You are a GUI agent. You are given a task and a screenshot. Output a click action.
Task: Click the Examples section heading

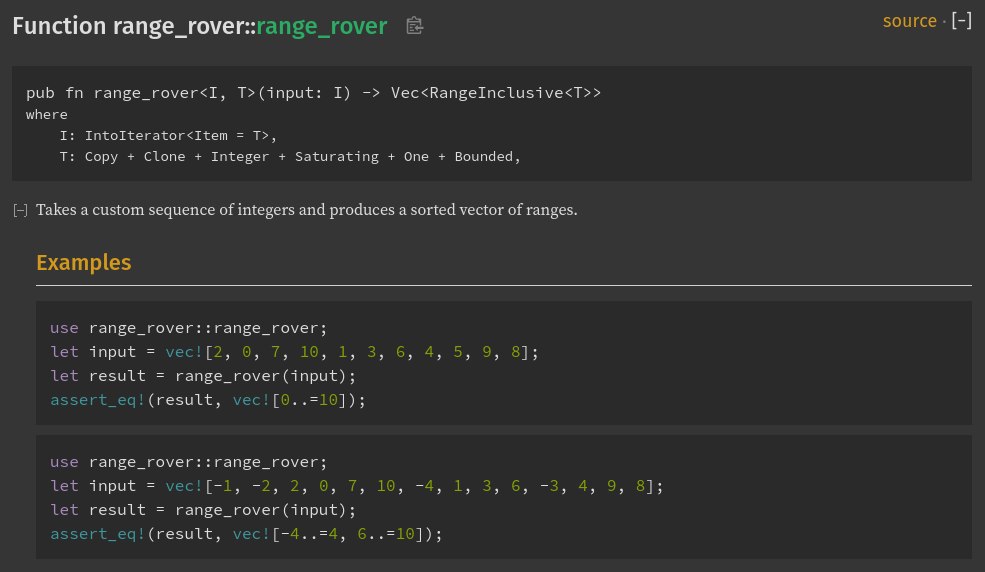[84, 262]
